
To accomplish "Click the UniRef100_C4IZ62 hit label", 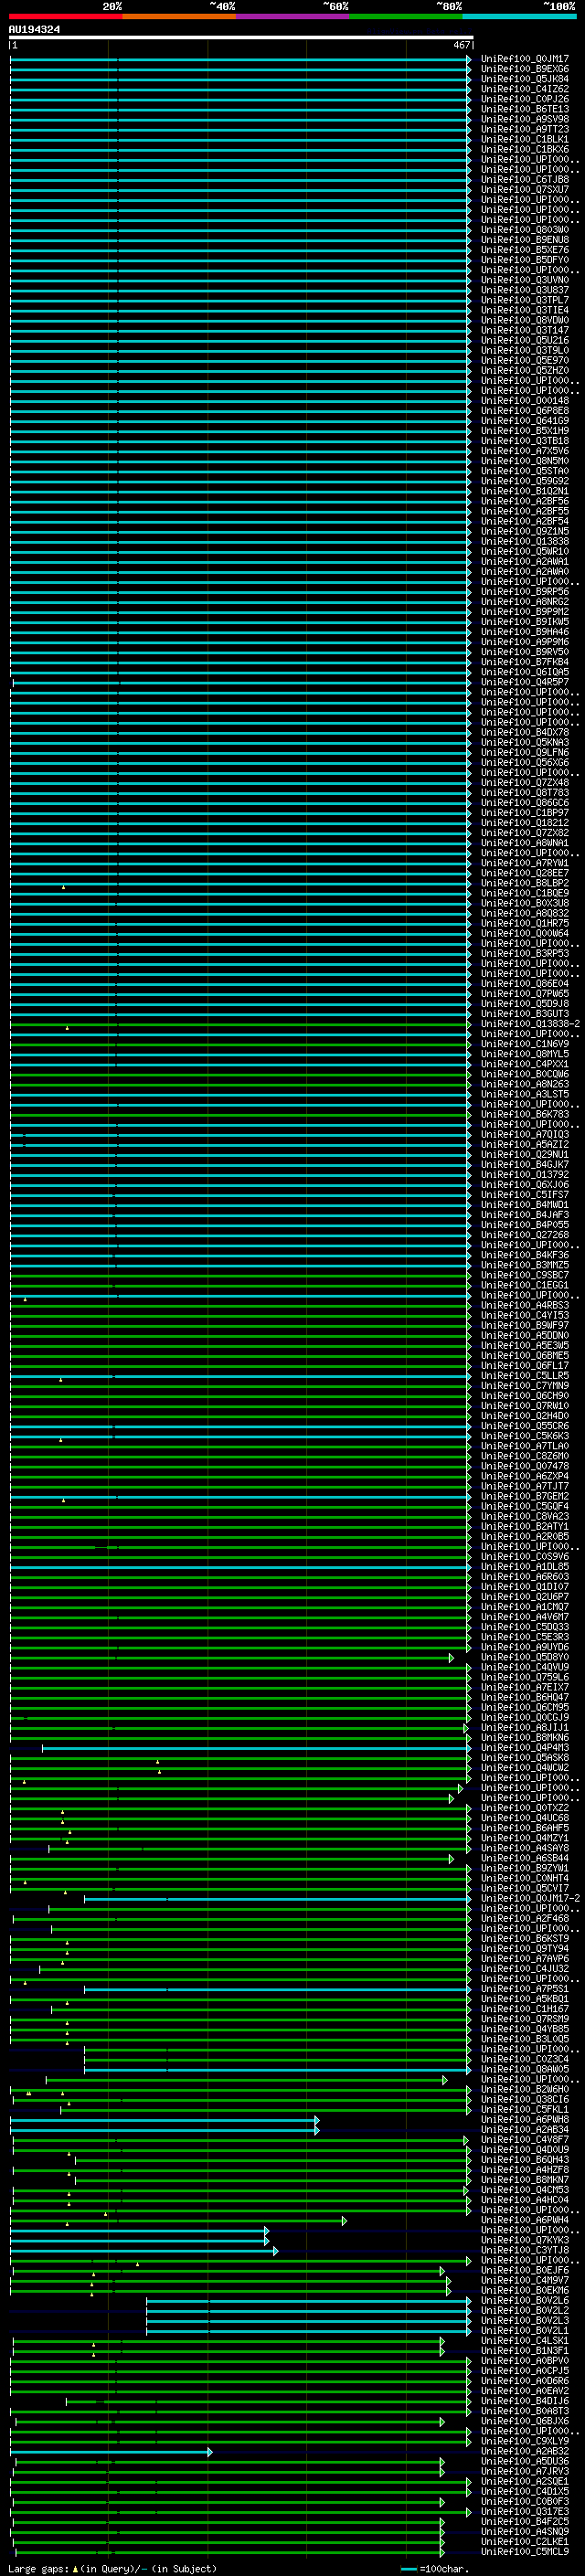I will click(x=524, y=89).
